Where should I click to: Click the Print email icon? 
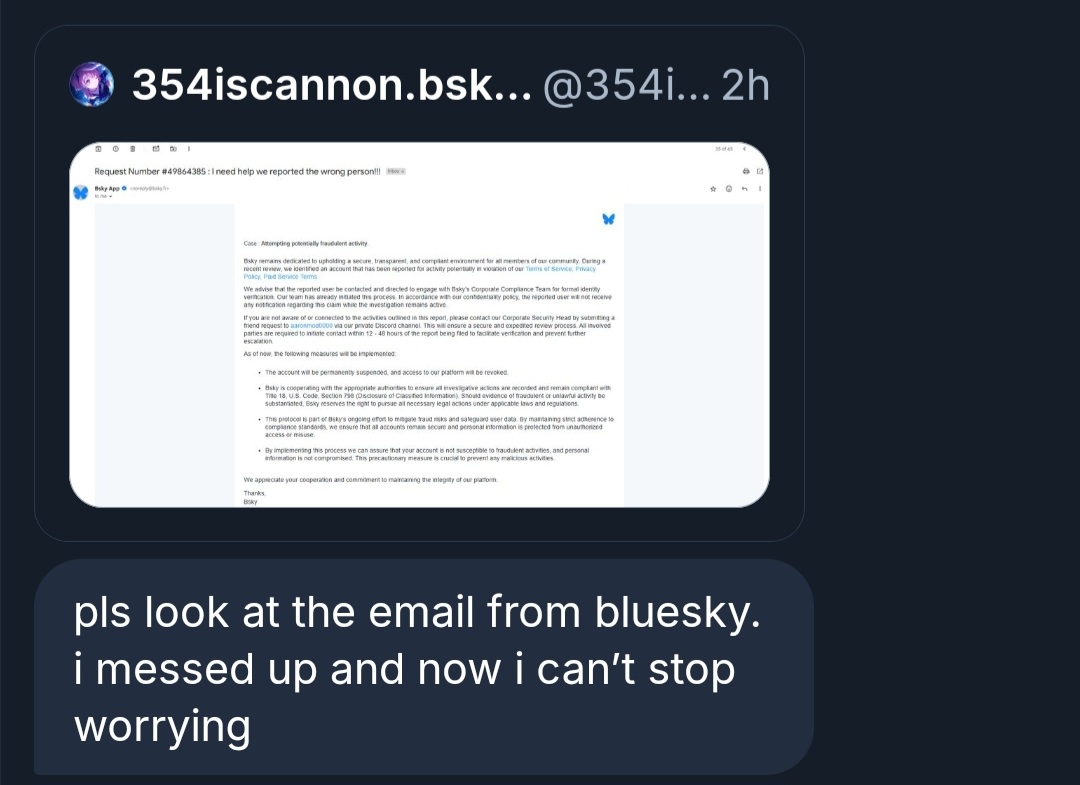coord(745,171)
